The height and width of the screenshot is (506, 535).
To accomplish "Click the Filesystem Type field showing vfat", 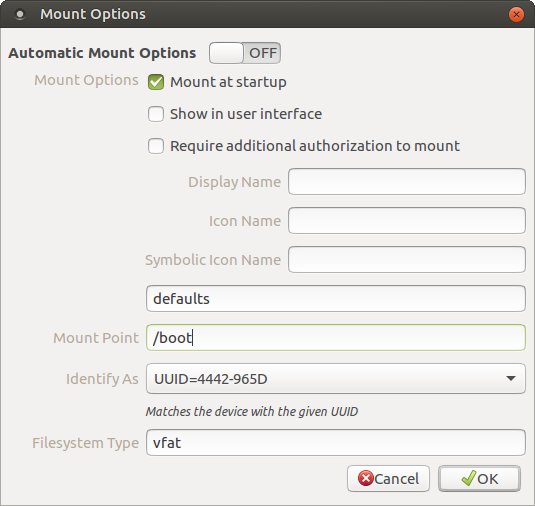I will click(x=336, y=443).
